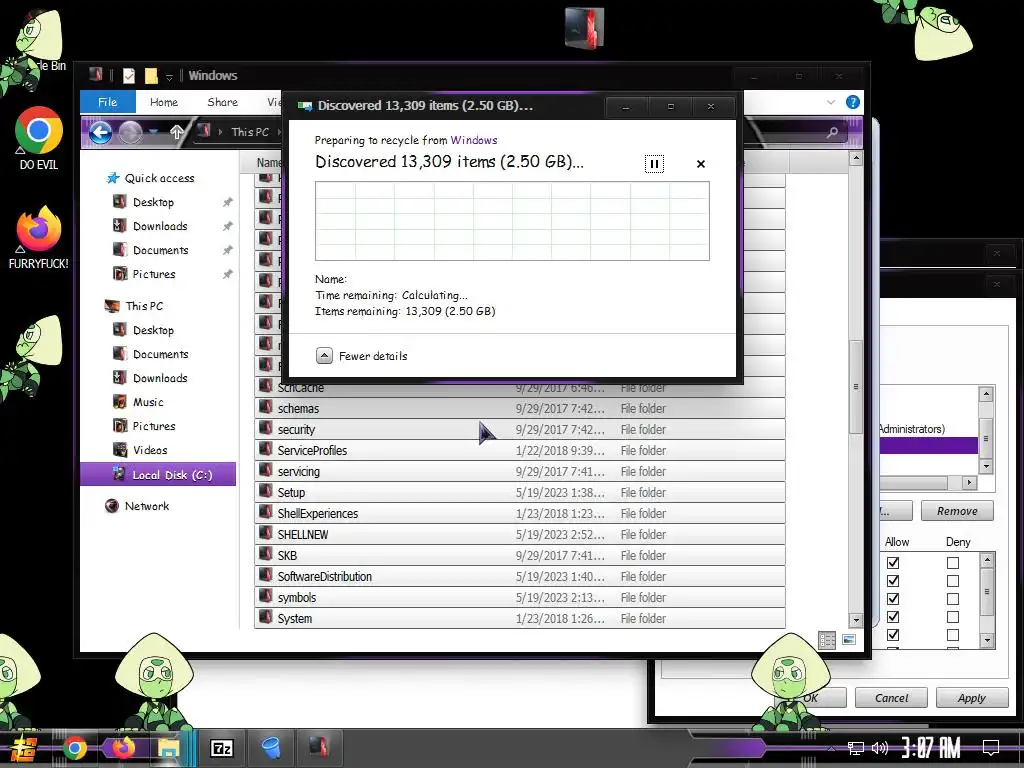Open recent locations dropdown arrow
The image size is (1024, 768).
click(153, 133)
